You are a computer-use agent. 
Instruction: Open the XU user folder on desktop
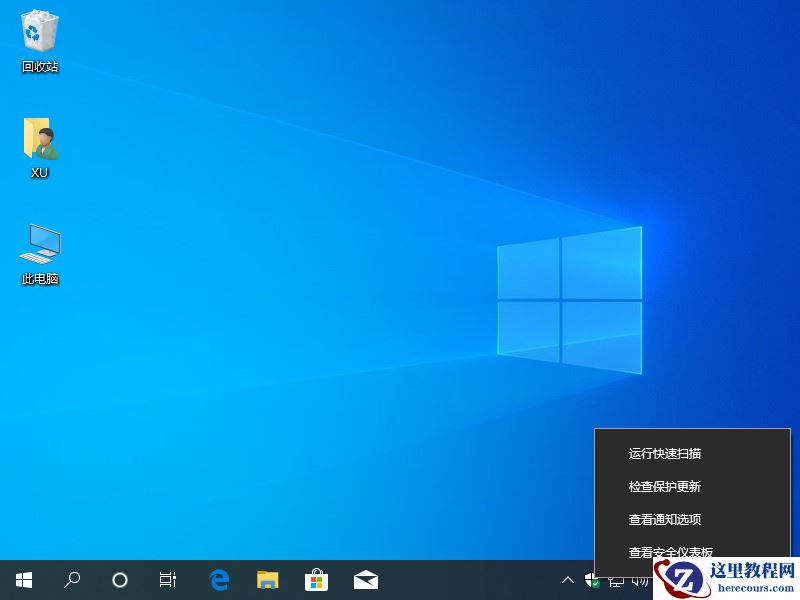point(38,143)
